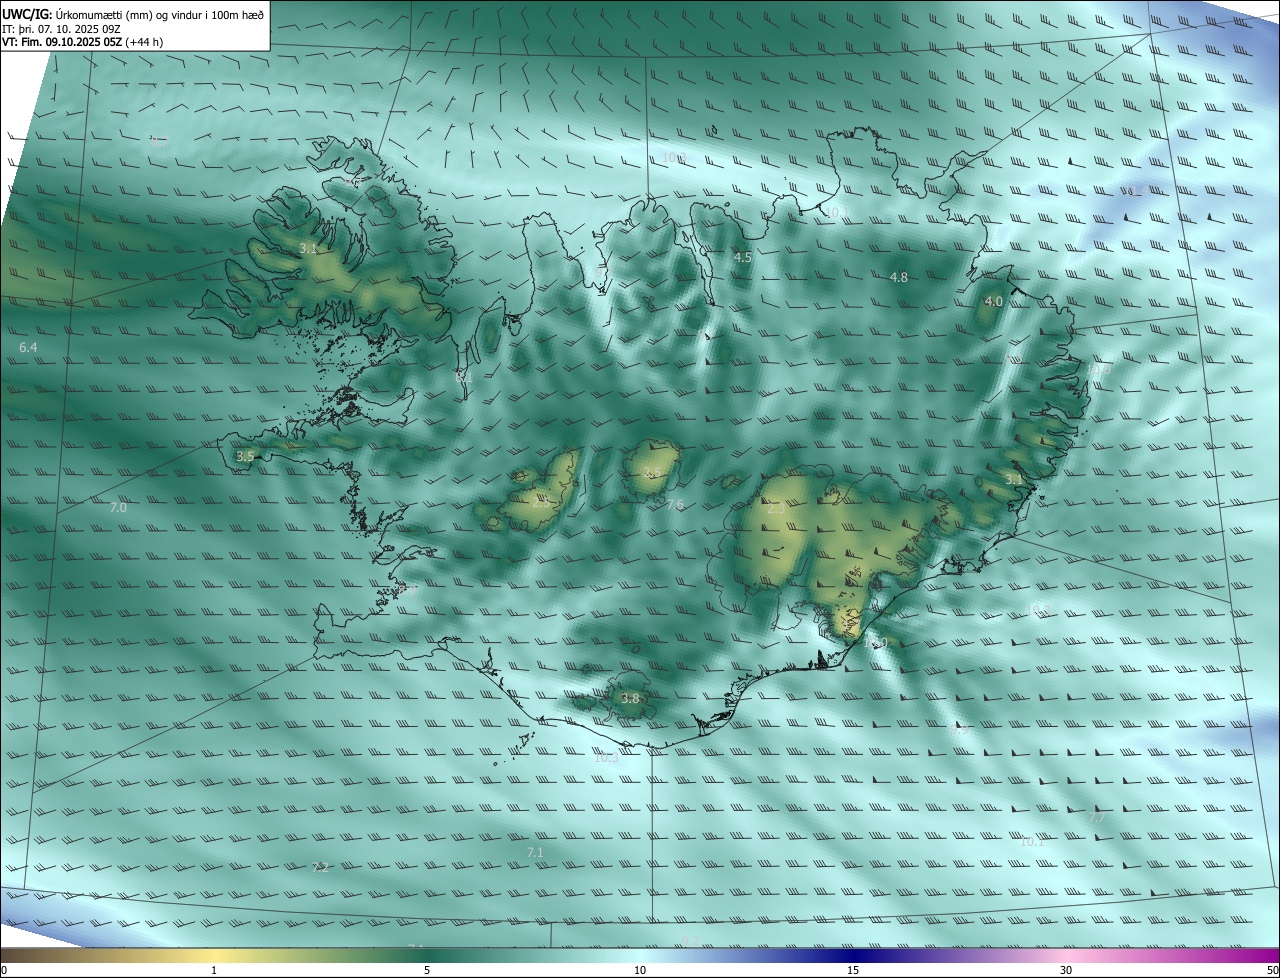The image size is (1280, 978).
Task: Click the 9.9 value southeast of Iceland
Action: click(960, 730)
